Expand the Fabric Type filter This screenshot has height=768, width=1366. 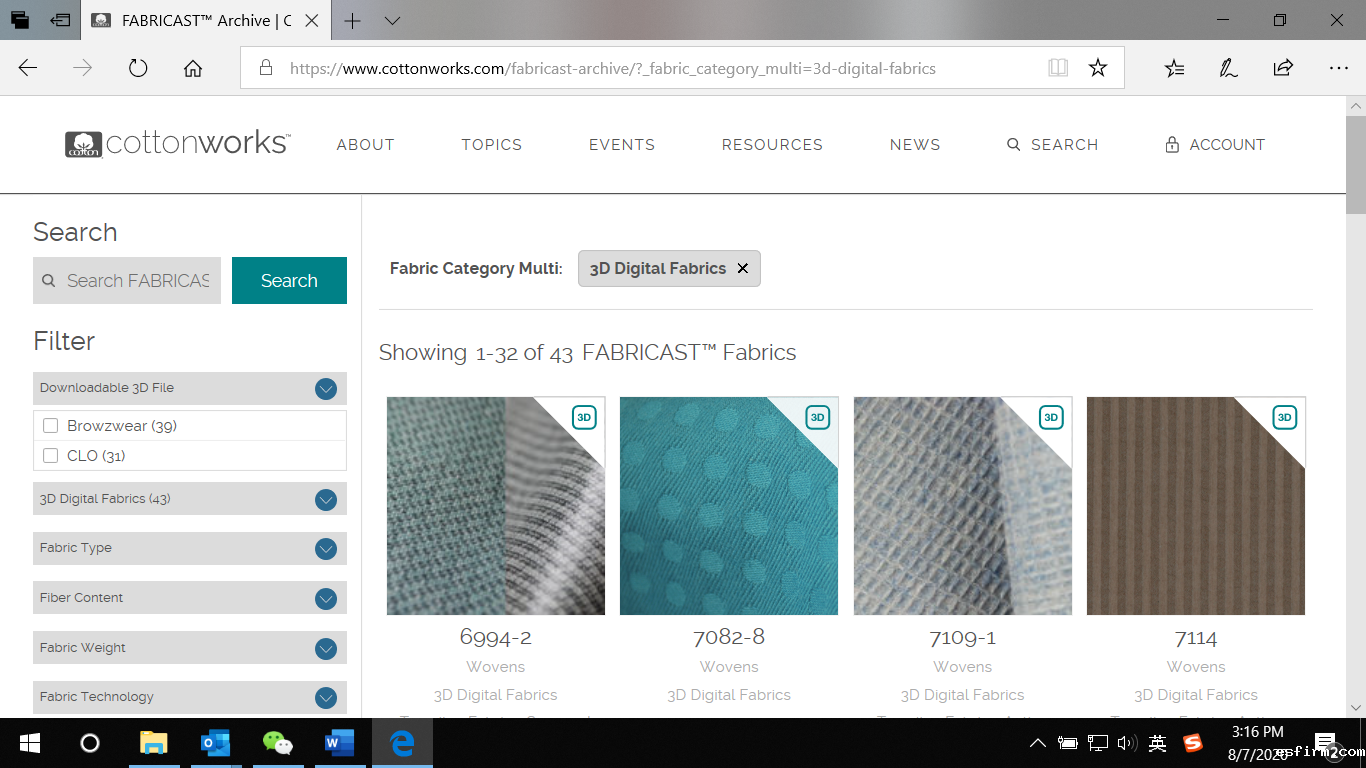(x=325, y=549)
